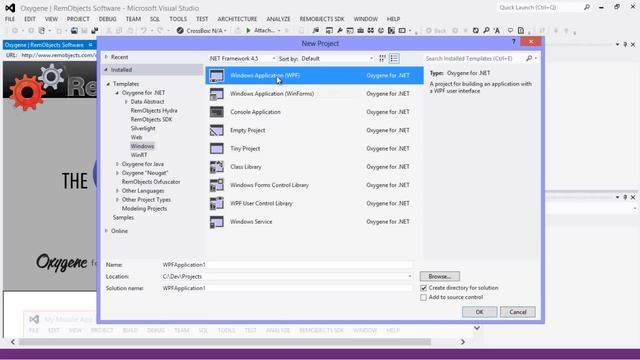Expand the Oxygene for Java node
Screen dimensions: 640x360
click(117, 164)
